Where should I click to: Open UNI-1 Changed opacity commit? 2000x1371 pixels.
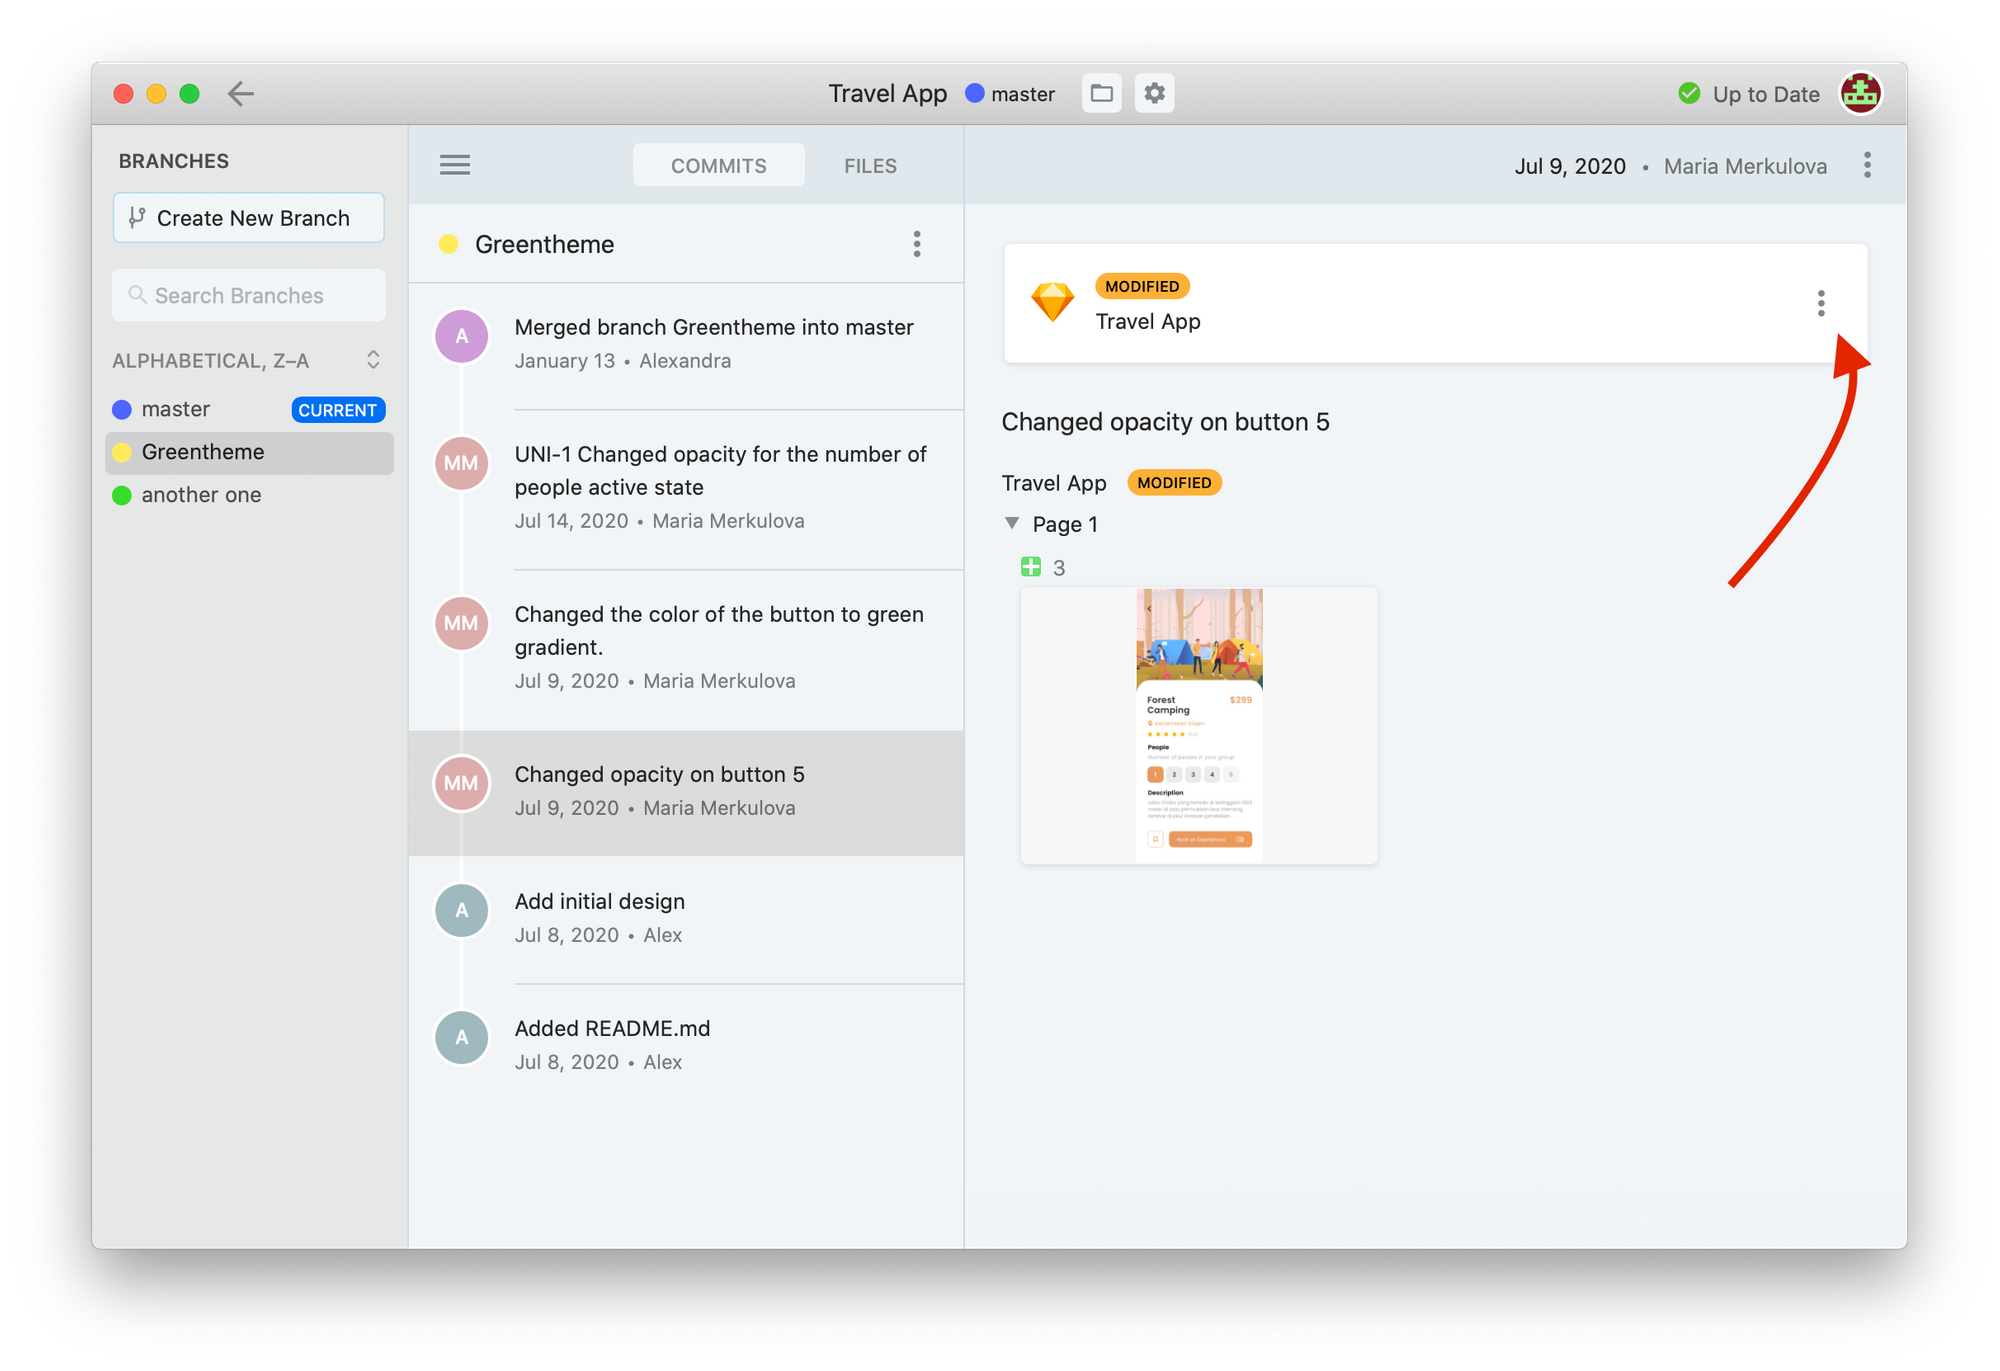686,488
